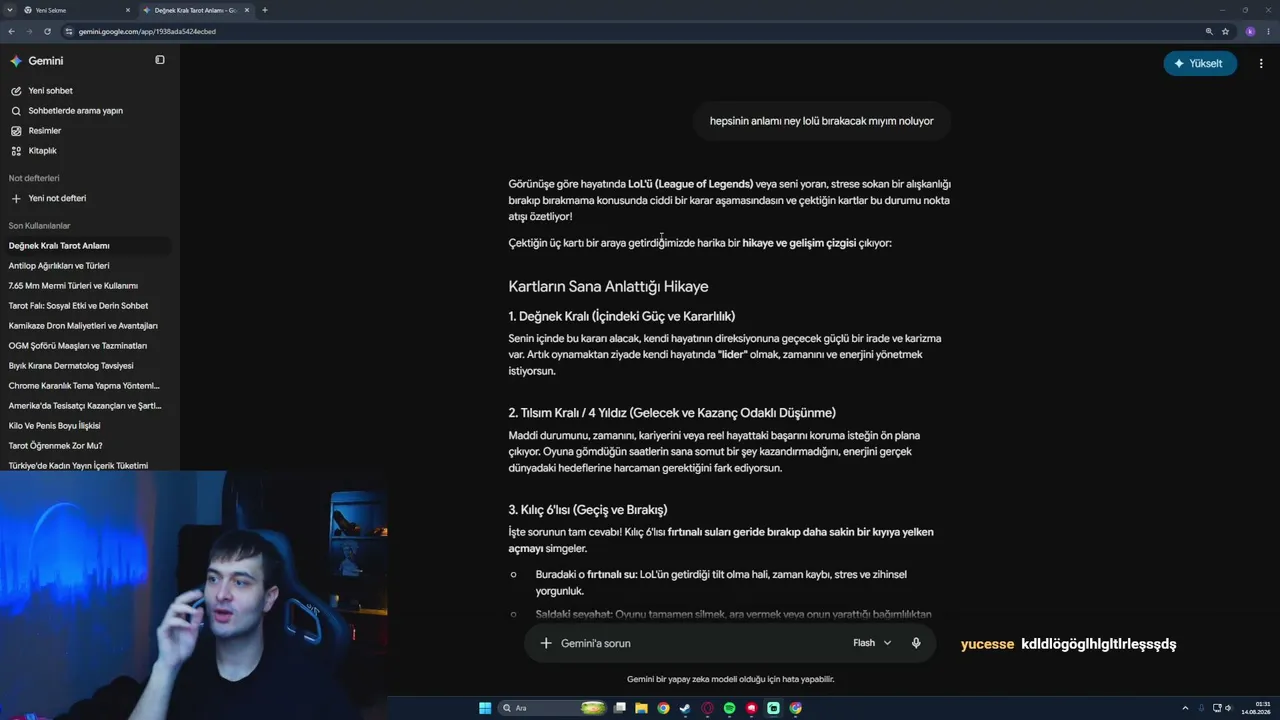This screenshot has height=720, width=1280.
Task: Open Spotify from the taskbar
Action: (729, 708)
